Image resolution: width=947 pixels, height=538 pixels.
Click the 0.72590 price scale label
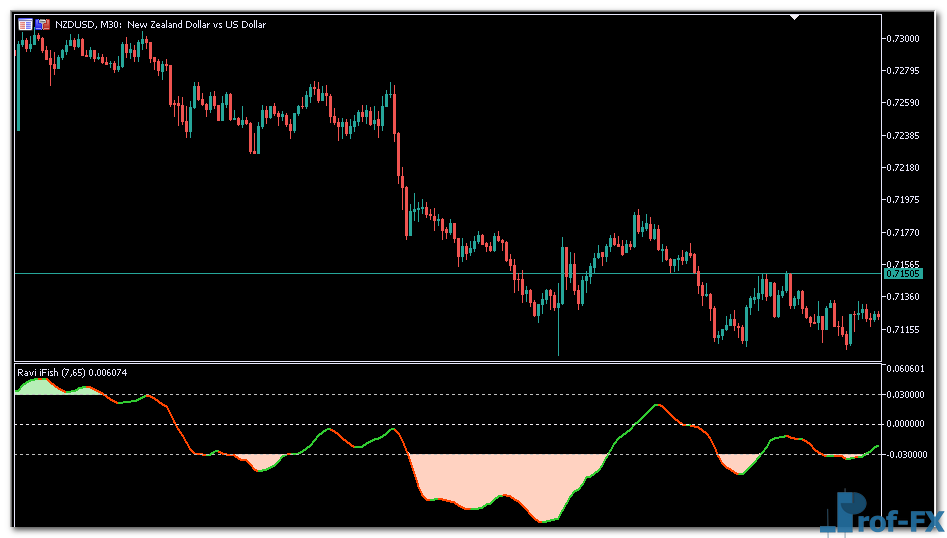pos(903,102)
